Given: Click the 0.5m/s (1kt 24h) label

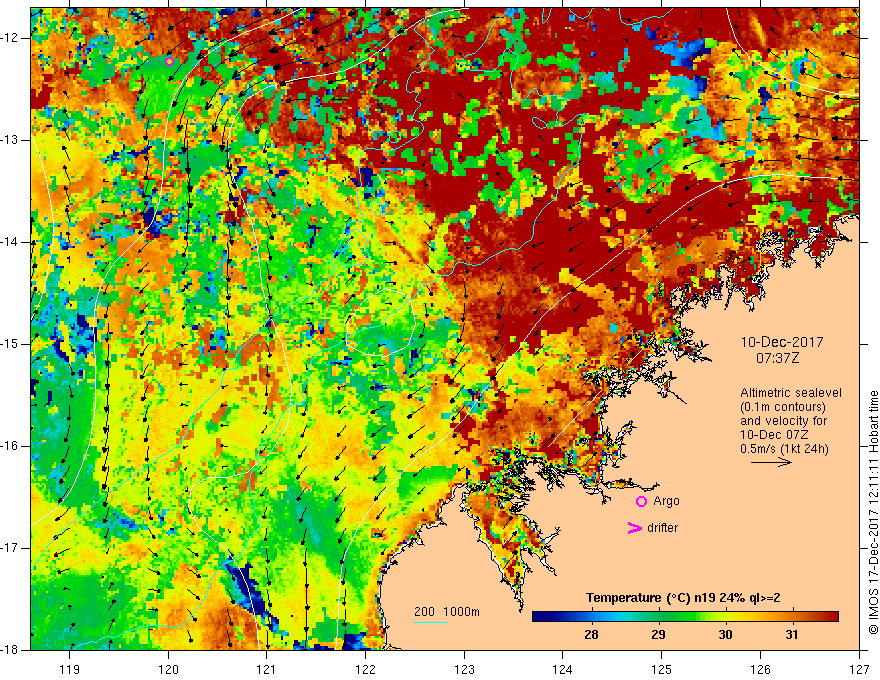Looking at the screenshot, I should (x=784, y=449).
